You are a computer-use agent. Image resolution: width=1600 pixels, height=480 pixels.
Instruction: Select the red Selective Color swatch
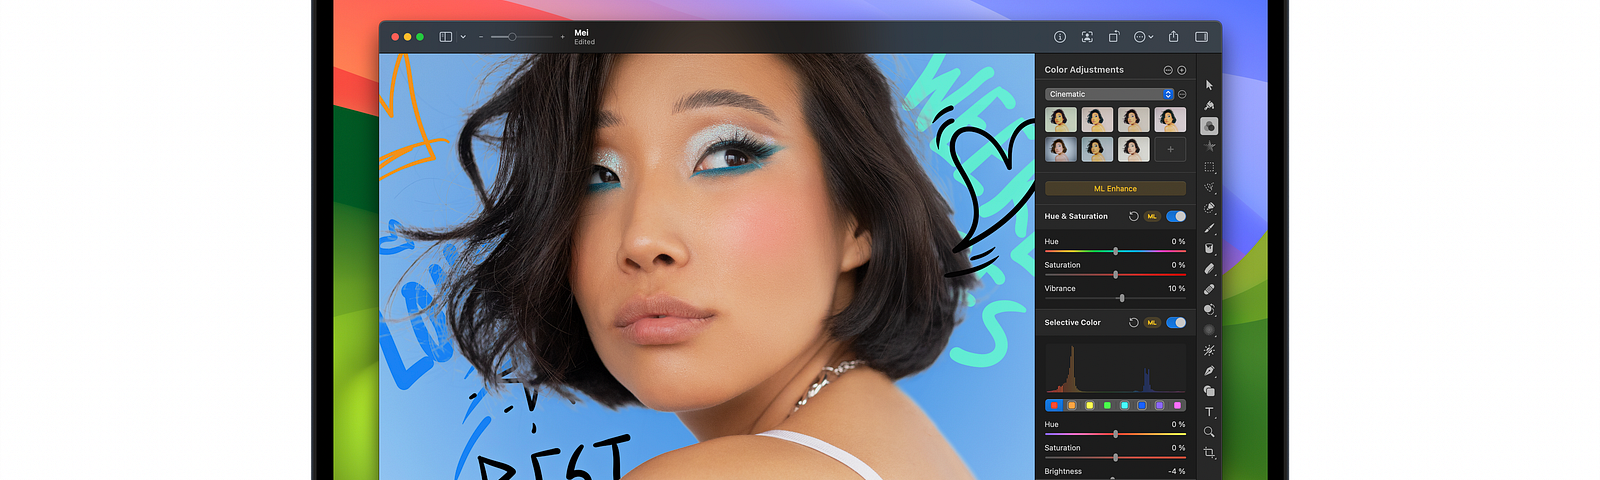1054,405
